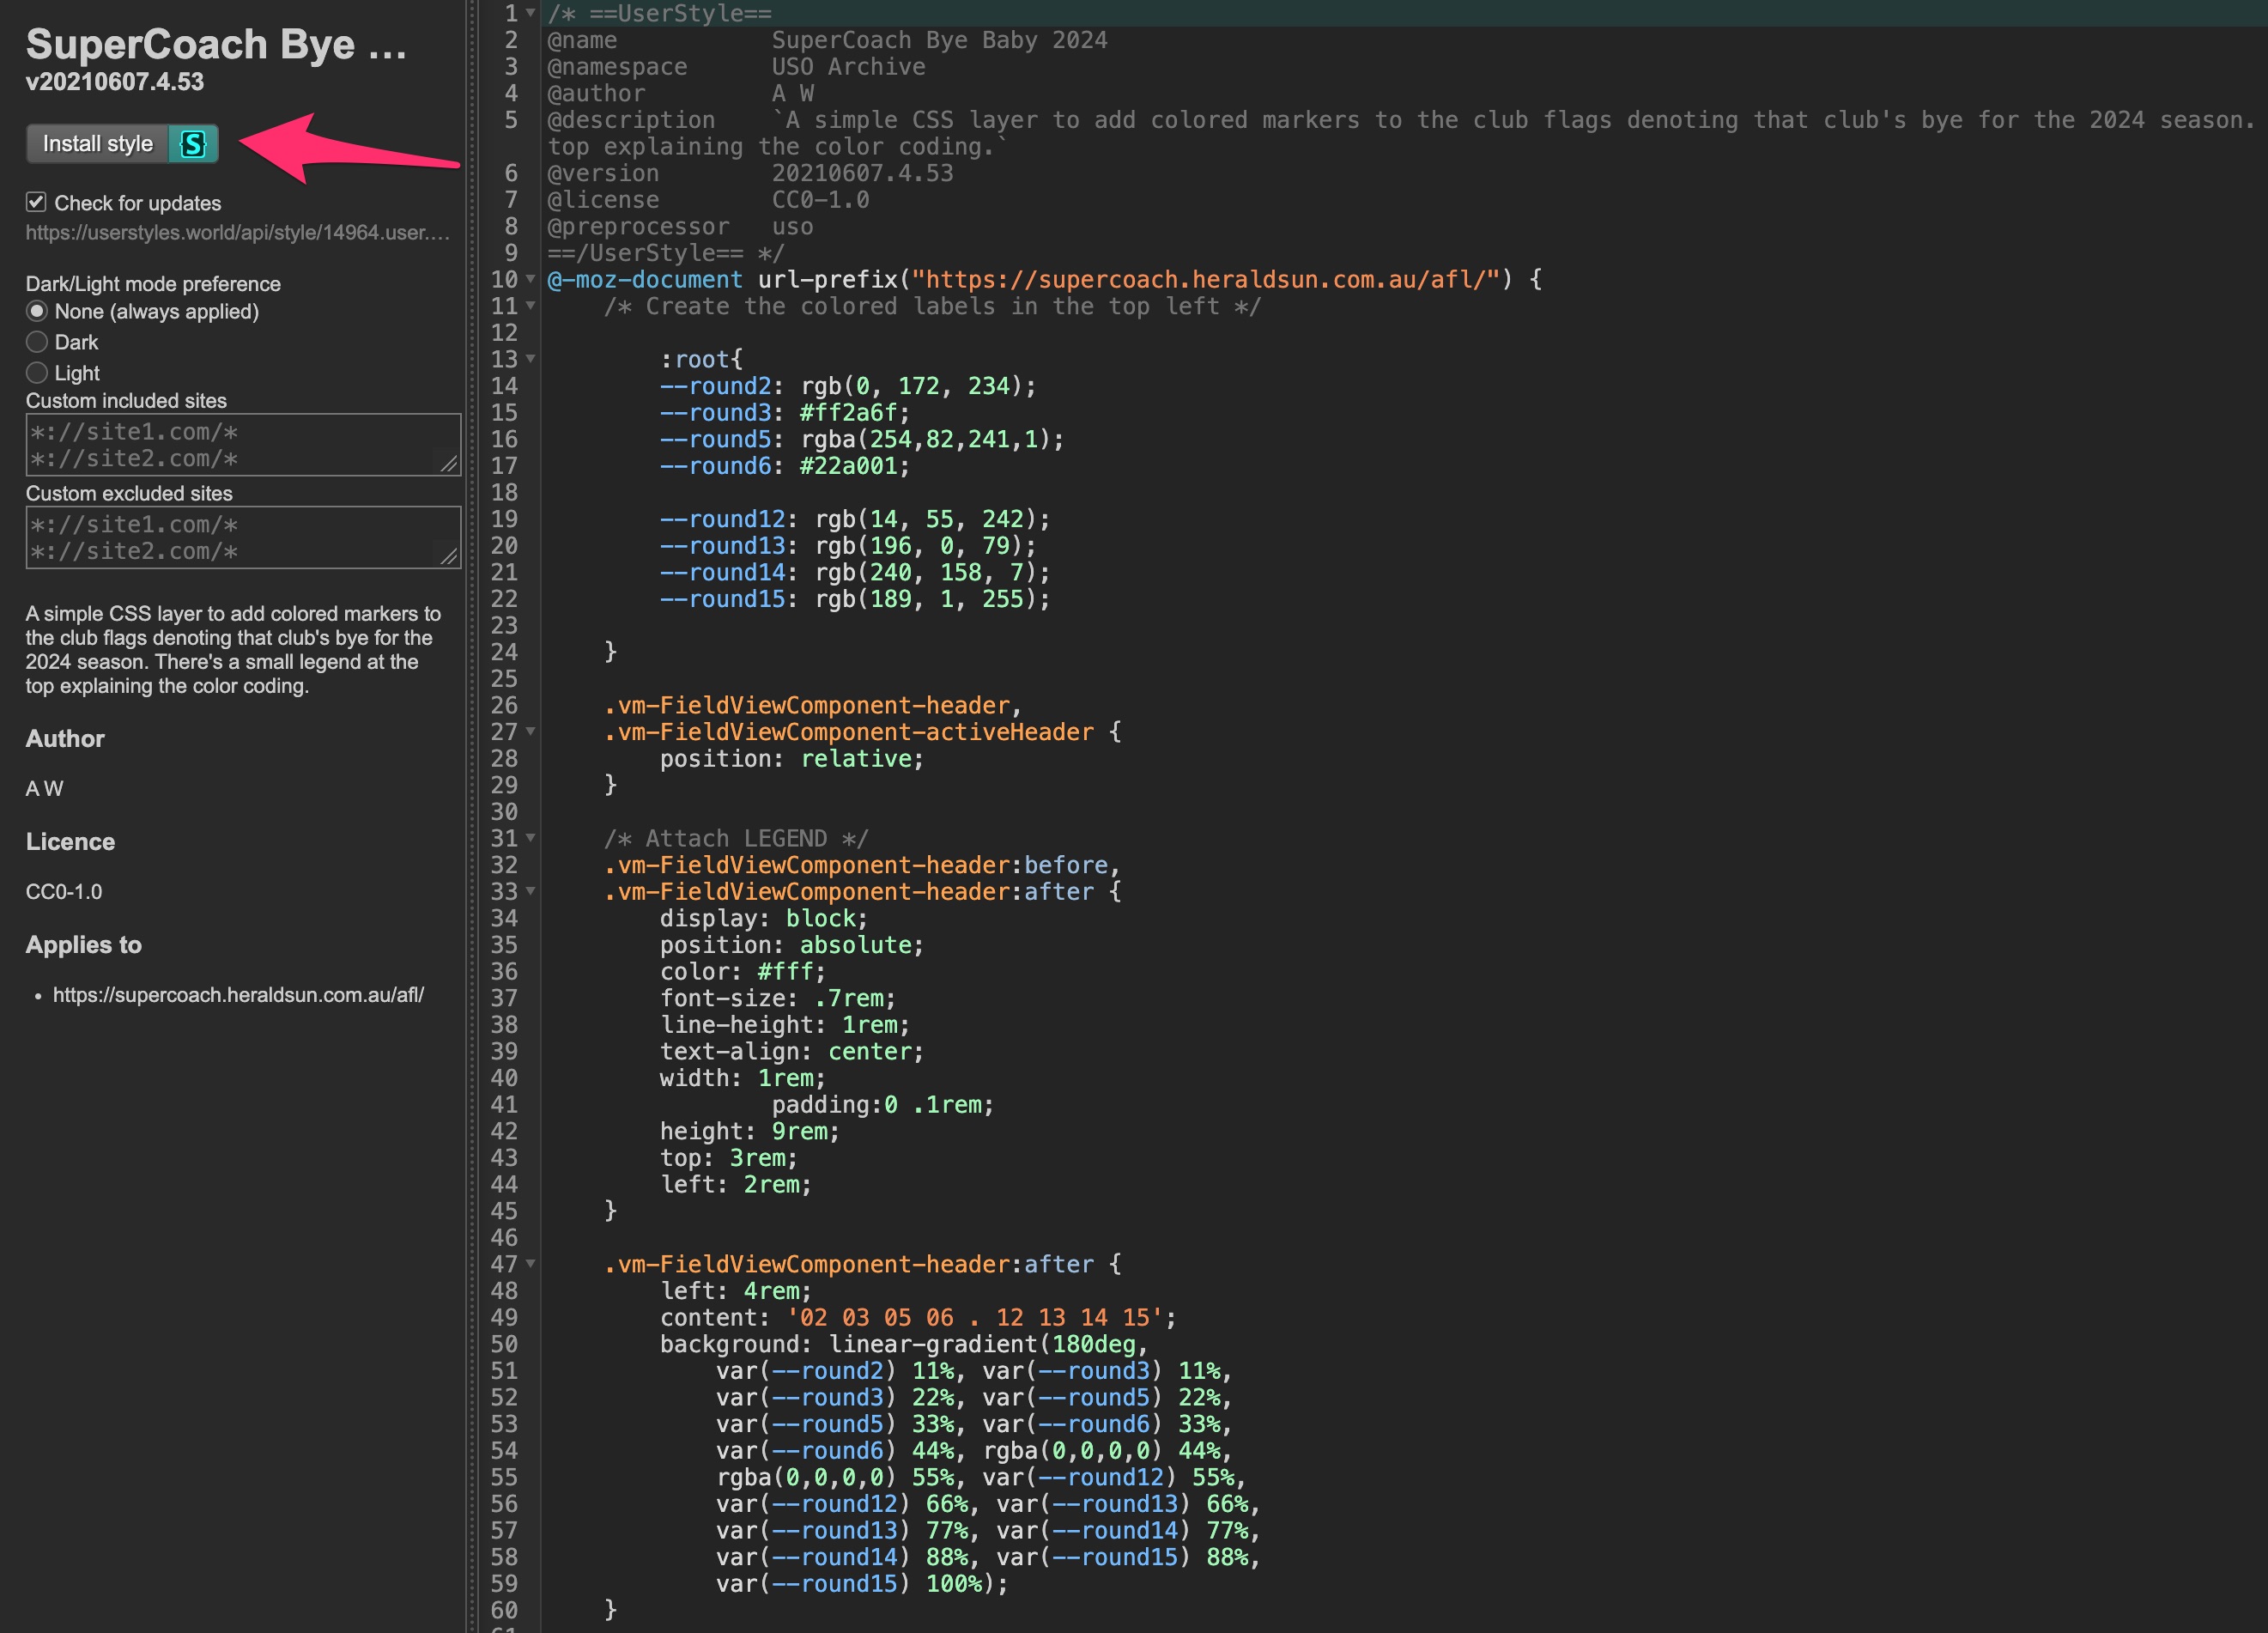Click the height: 9rem declaration
Screen dimensions: 2268x1633
point(749,1131)
